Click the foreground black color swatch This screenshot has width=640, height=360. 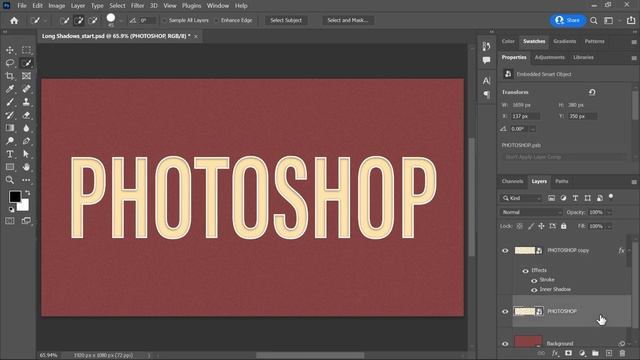coord(15,197)
